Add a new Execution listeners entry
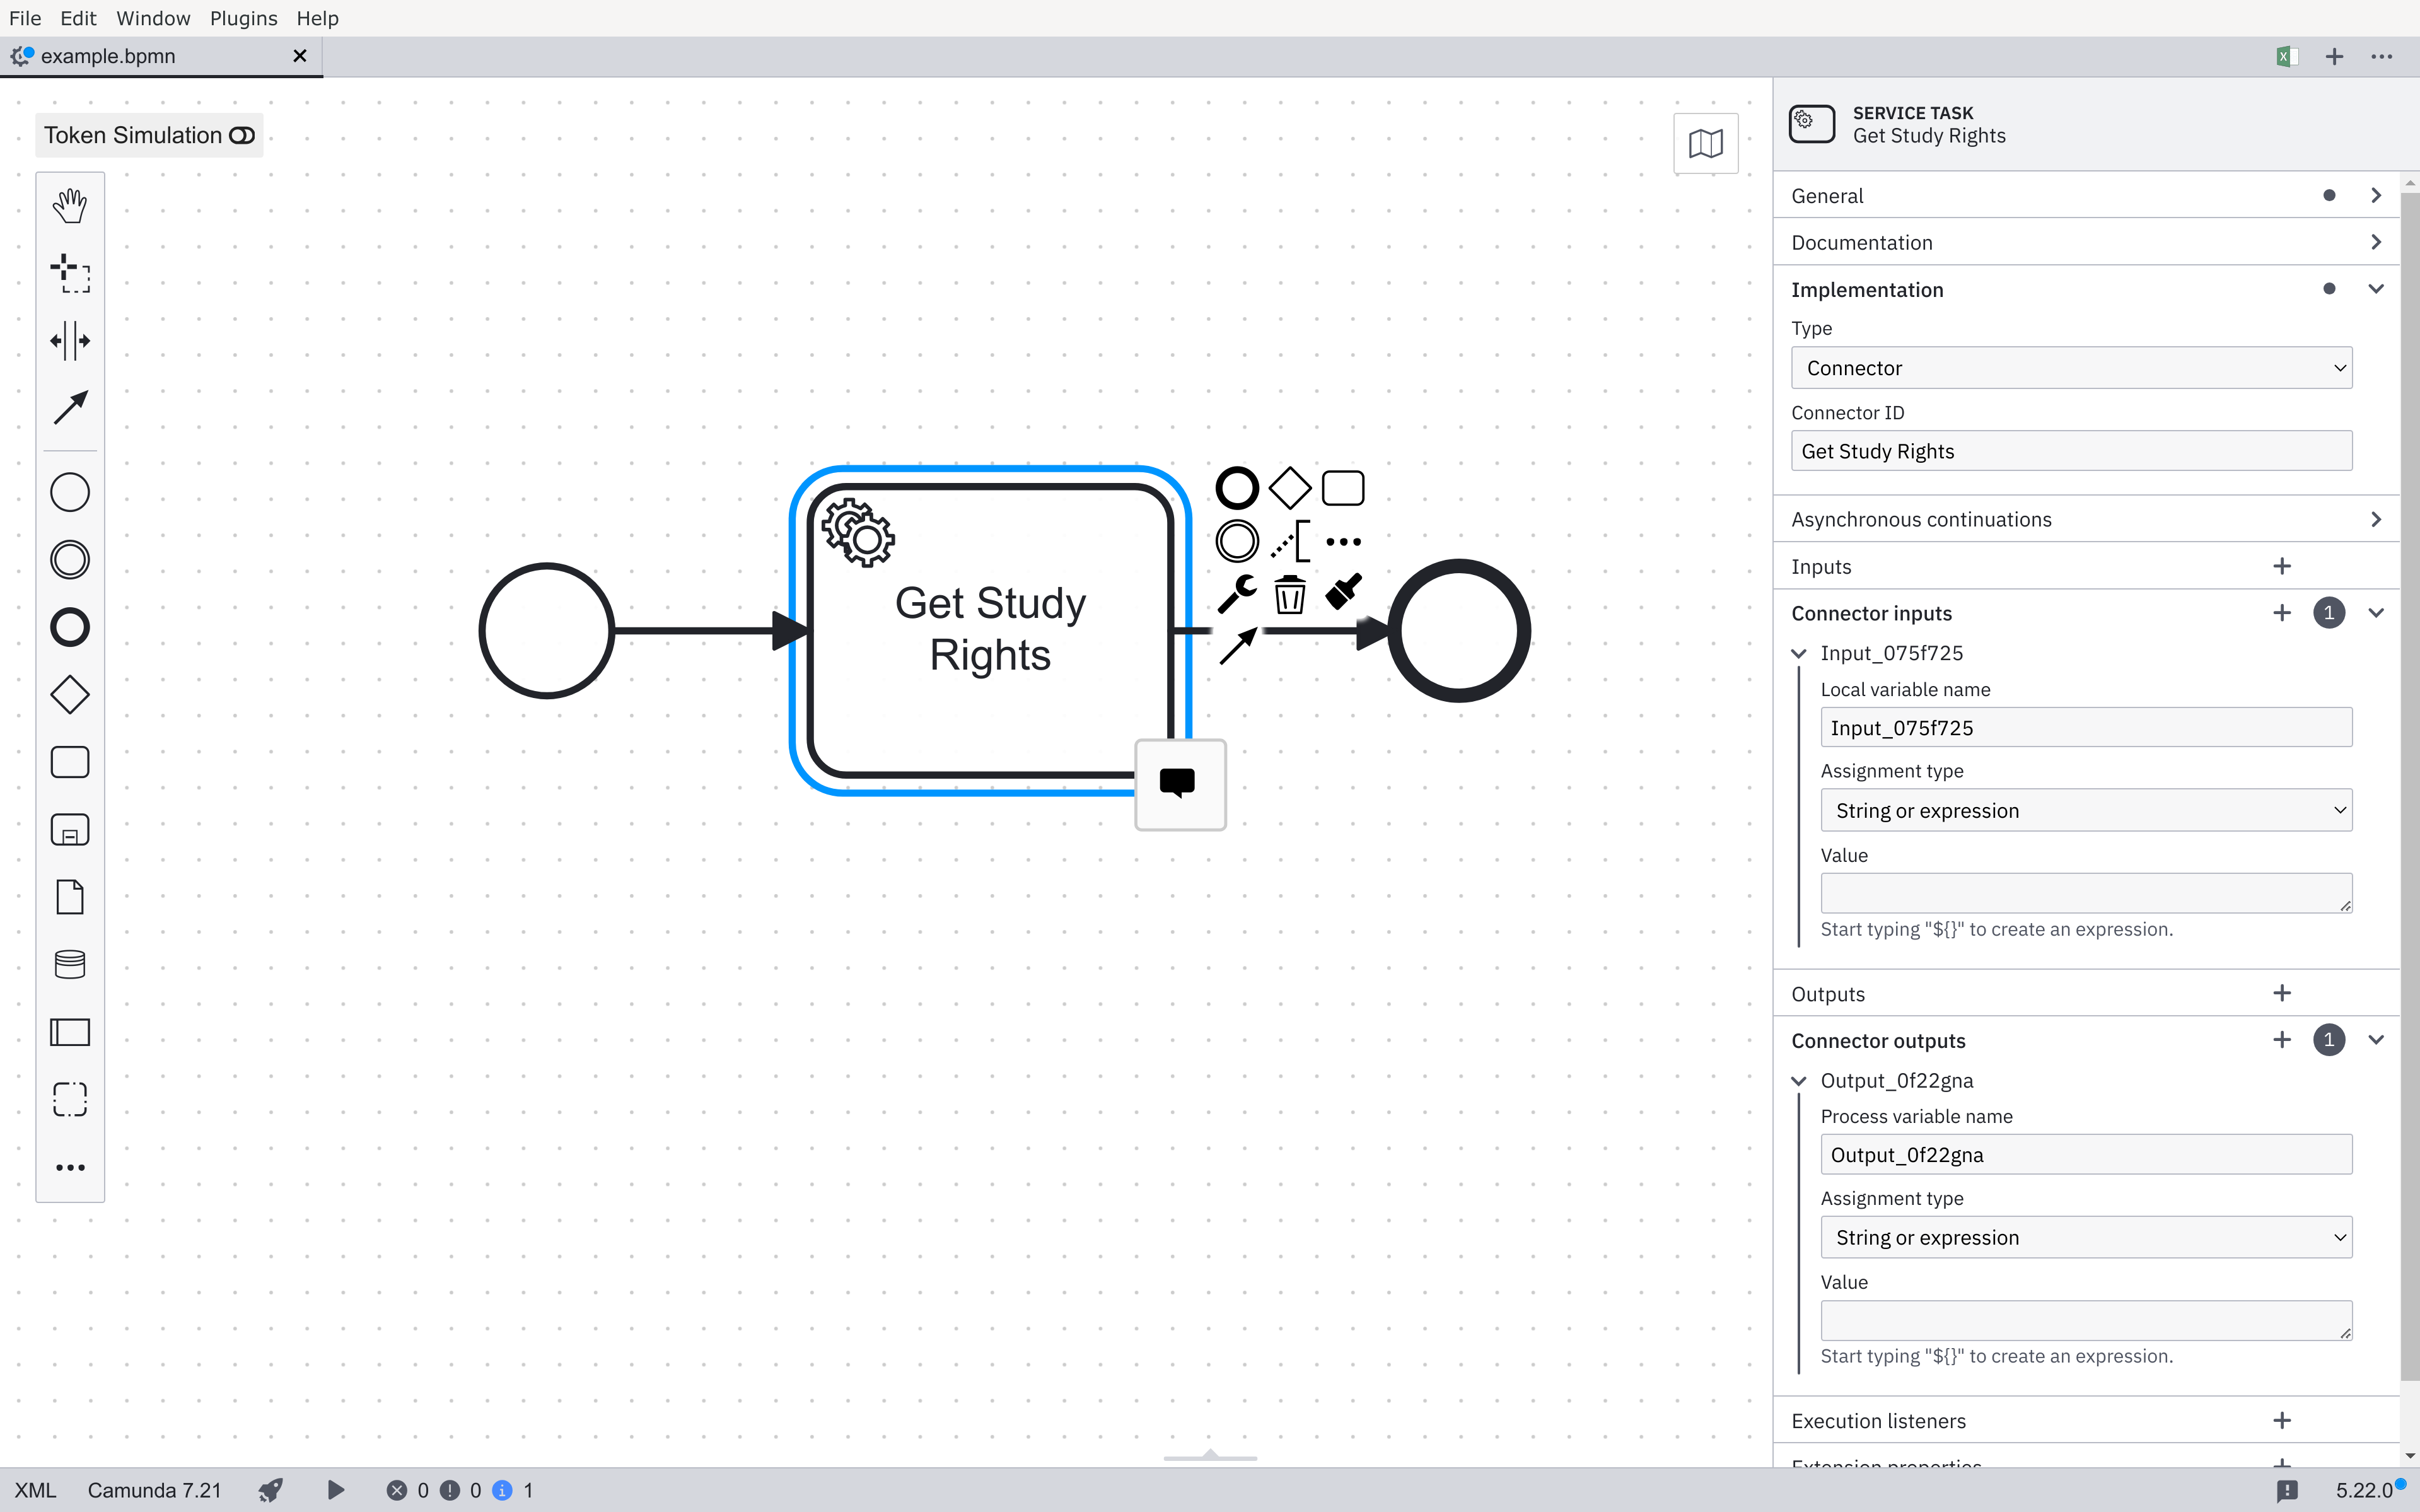The width and height of the screenshot is (2420, 1512). coord(2282,1420)
